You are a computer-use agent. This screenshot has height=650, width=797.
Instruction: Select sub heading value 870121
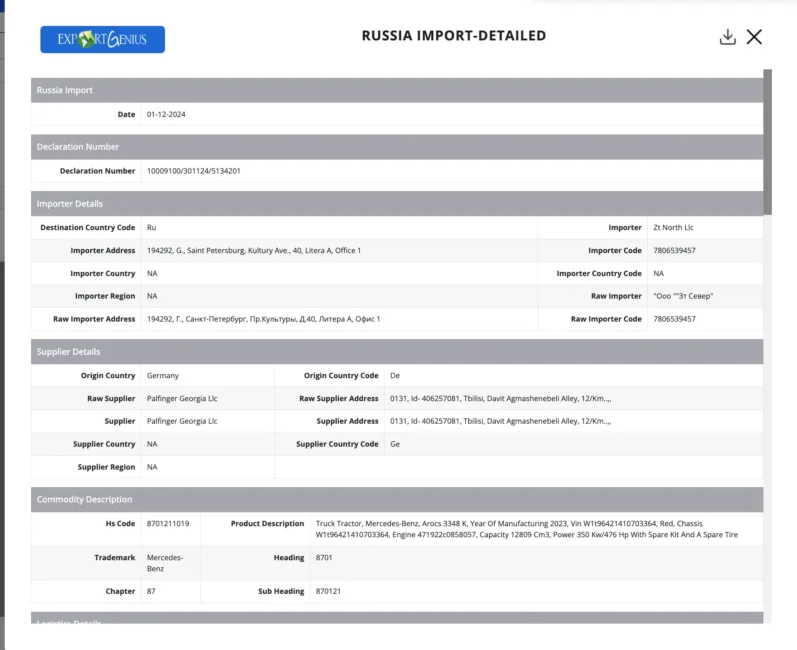click(328, 592)
